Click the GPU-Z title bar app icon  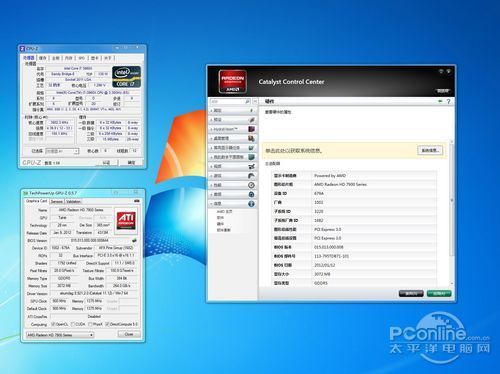coord(26,193)
